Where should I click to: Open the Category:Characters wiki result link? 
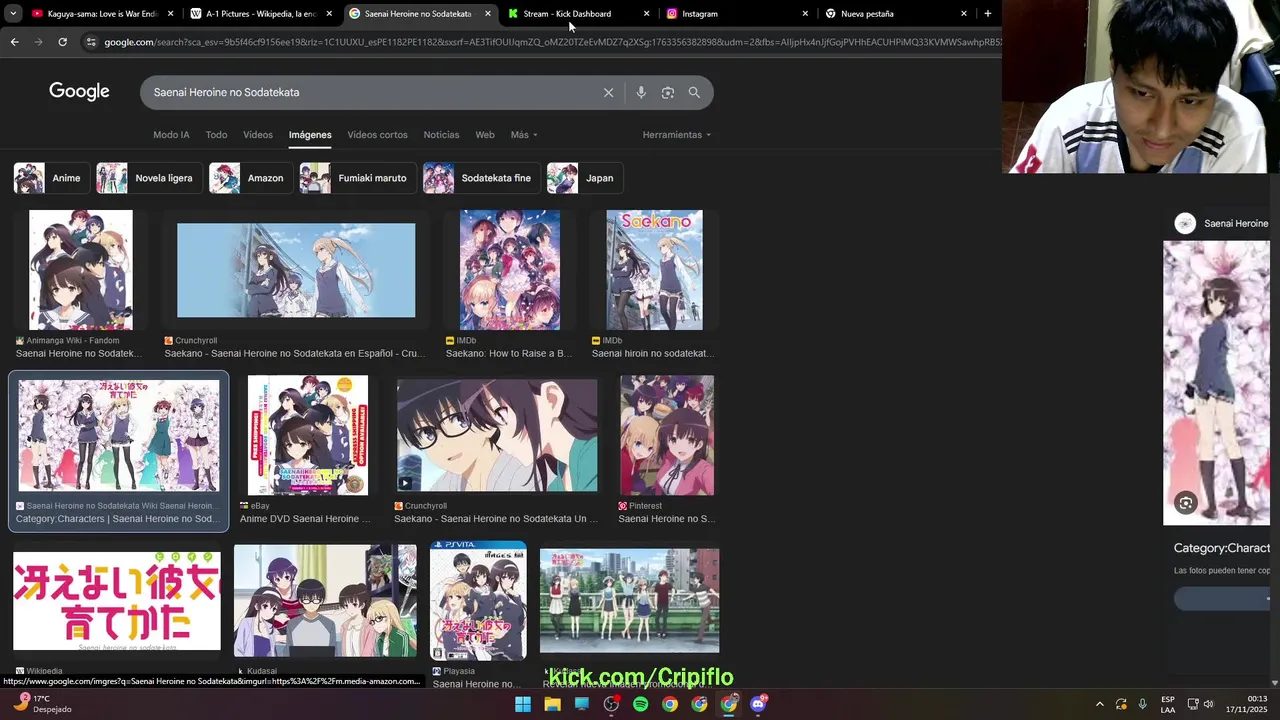[x=118, y=519]
